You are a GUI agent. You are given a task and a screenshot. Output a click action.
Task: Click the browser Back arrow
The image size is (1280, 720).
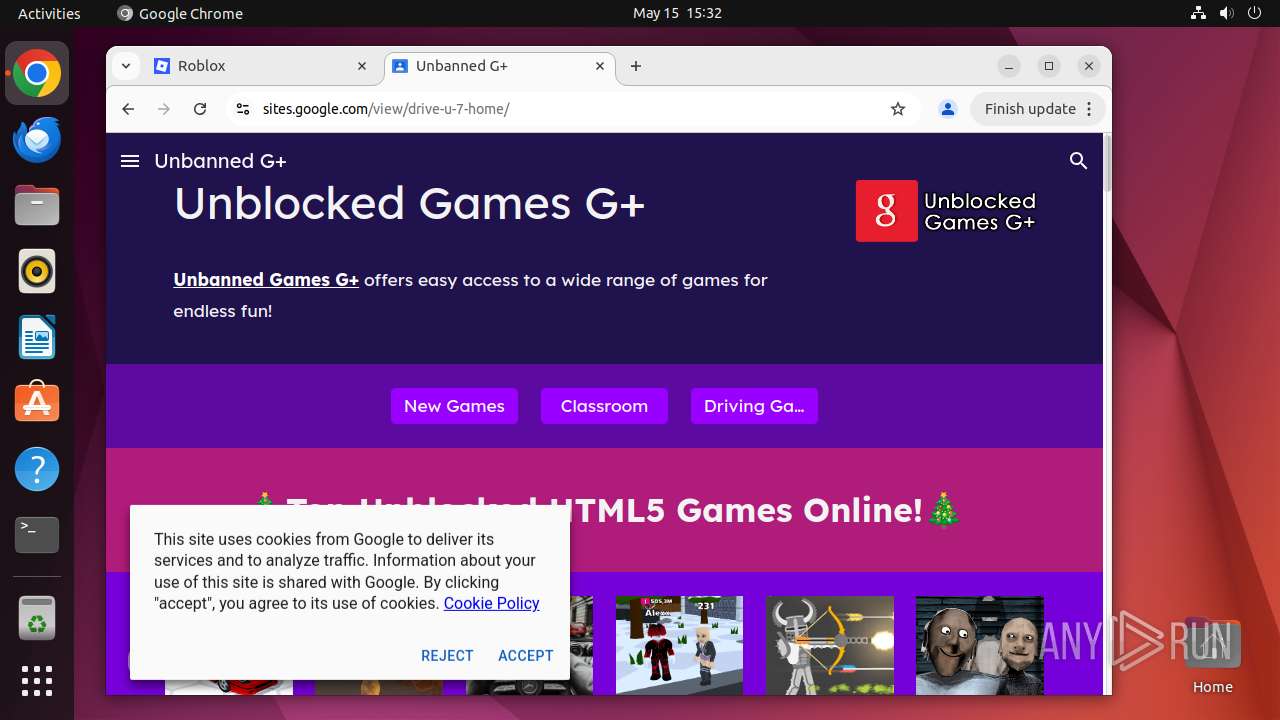[x=128, y=109]
